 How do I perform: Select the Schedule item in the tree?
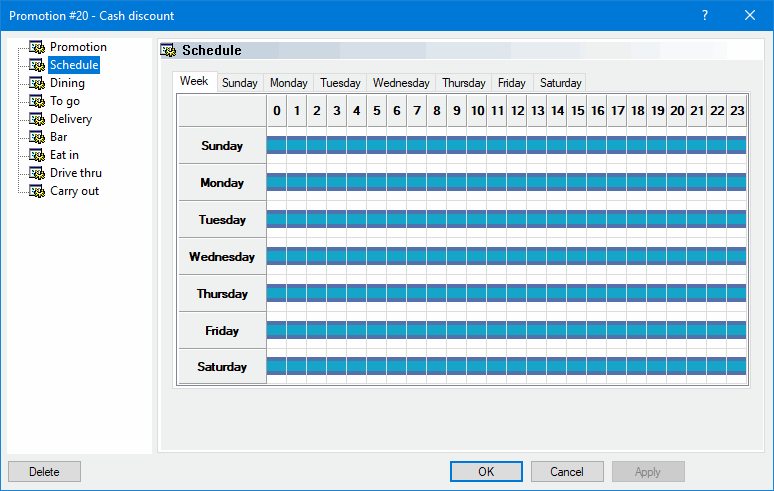(x=74, y=65)
